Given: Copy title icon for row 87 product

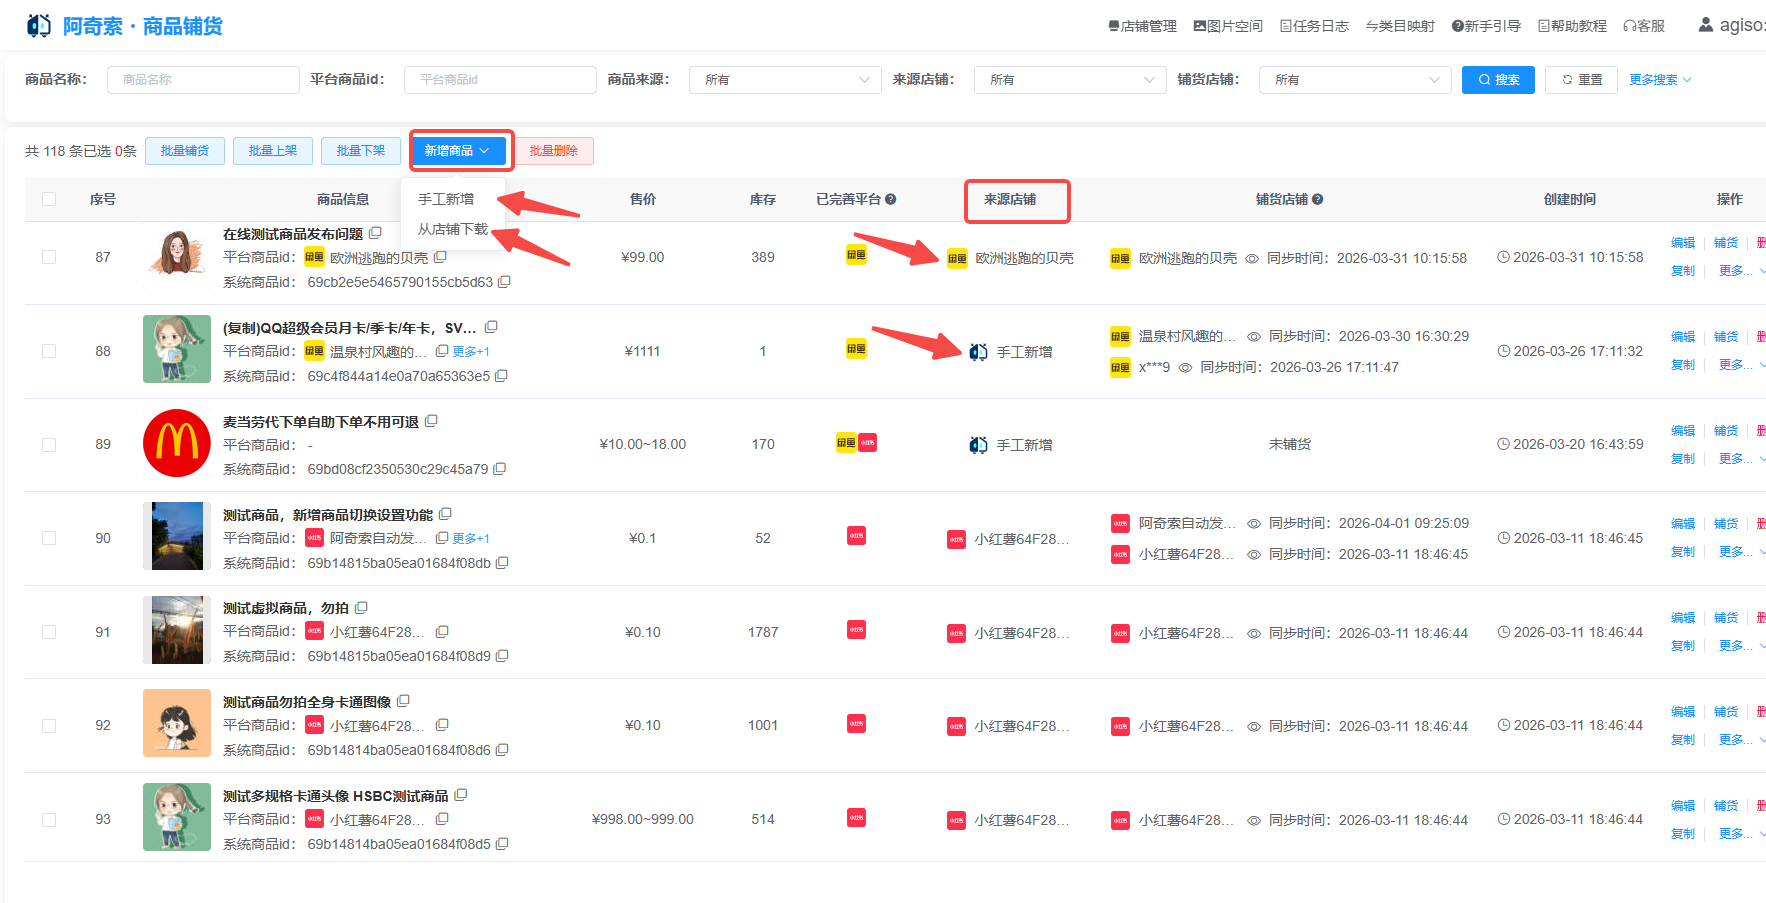Looking at the screenshot, I should (x=375, y=233).
